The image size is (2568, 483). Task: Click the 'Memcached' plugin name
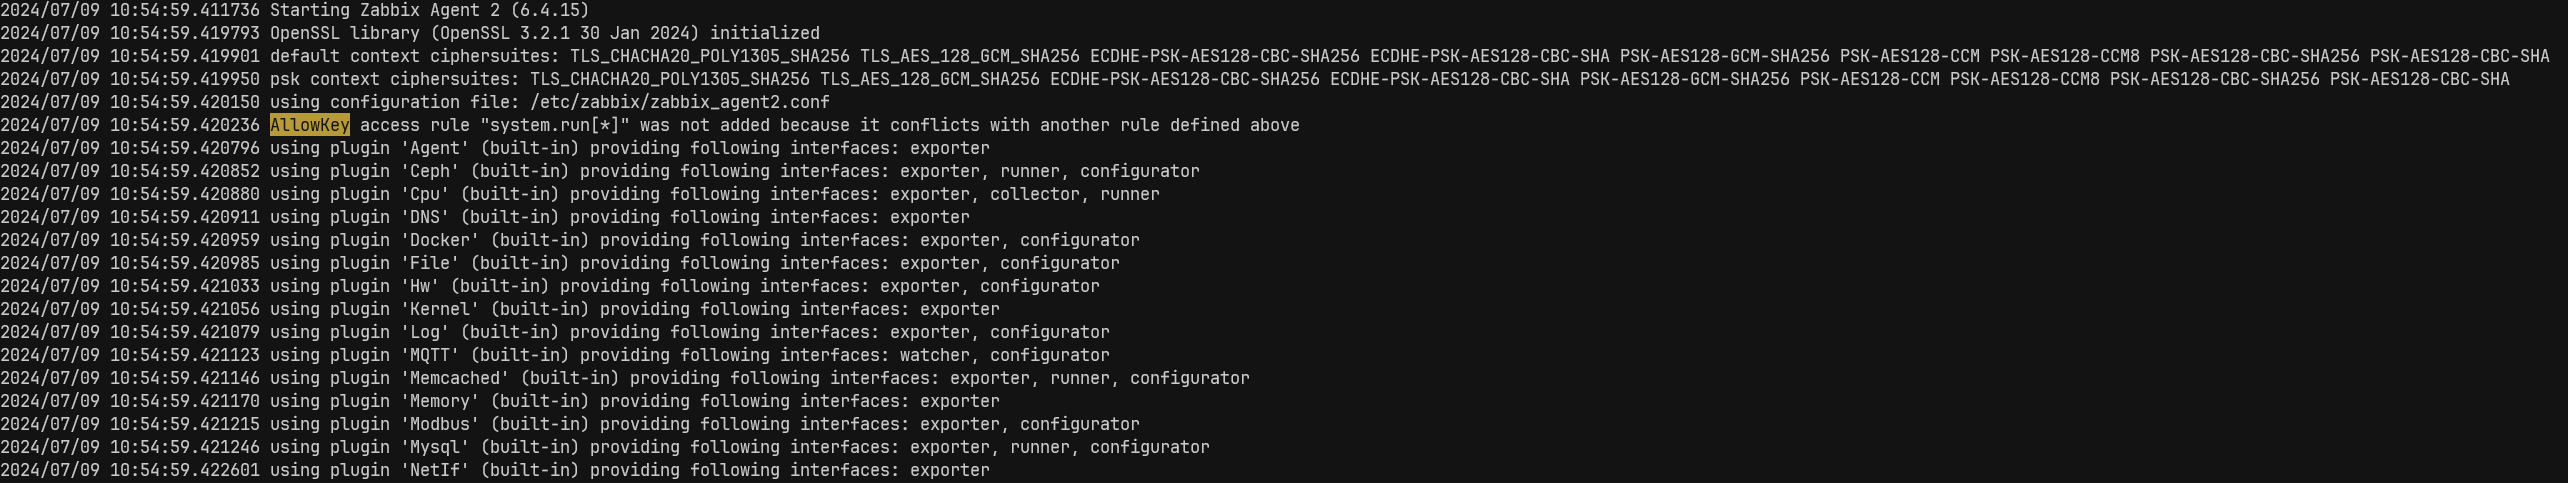click(455, 378)
